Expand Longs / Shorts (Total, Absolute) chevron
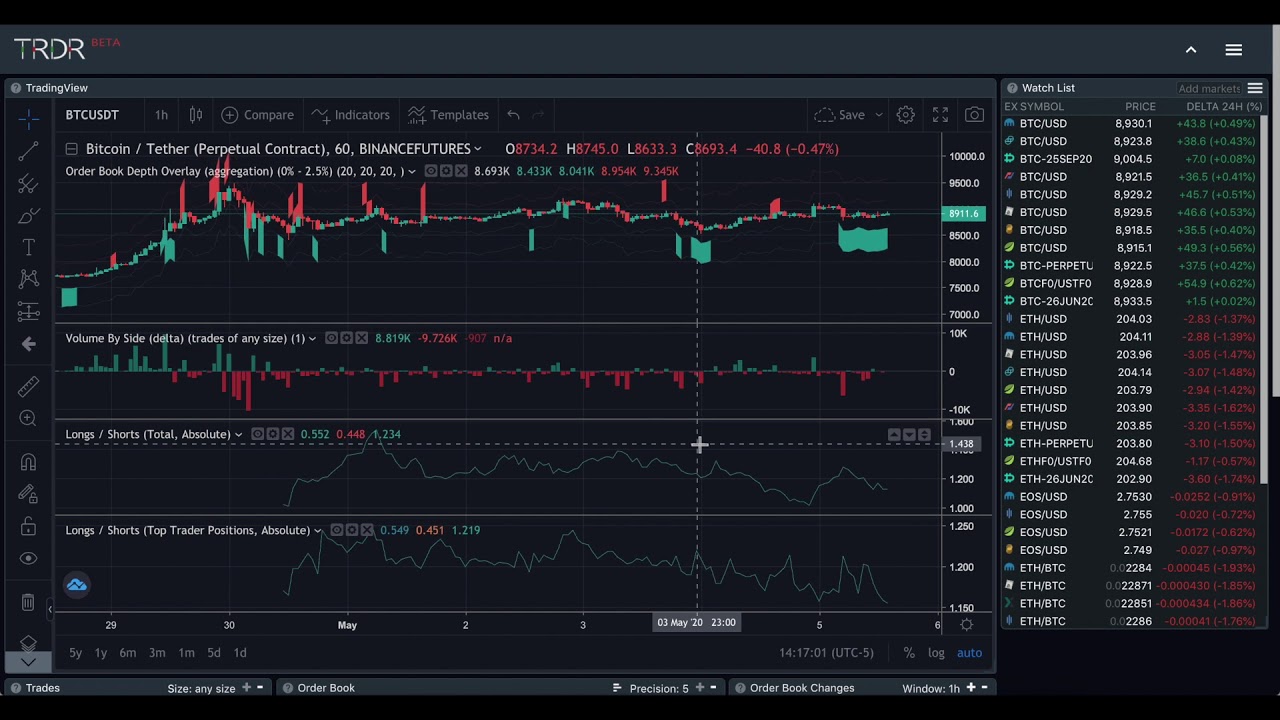 point(238,434)
